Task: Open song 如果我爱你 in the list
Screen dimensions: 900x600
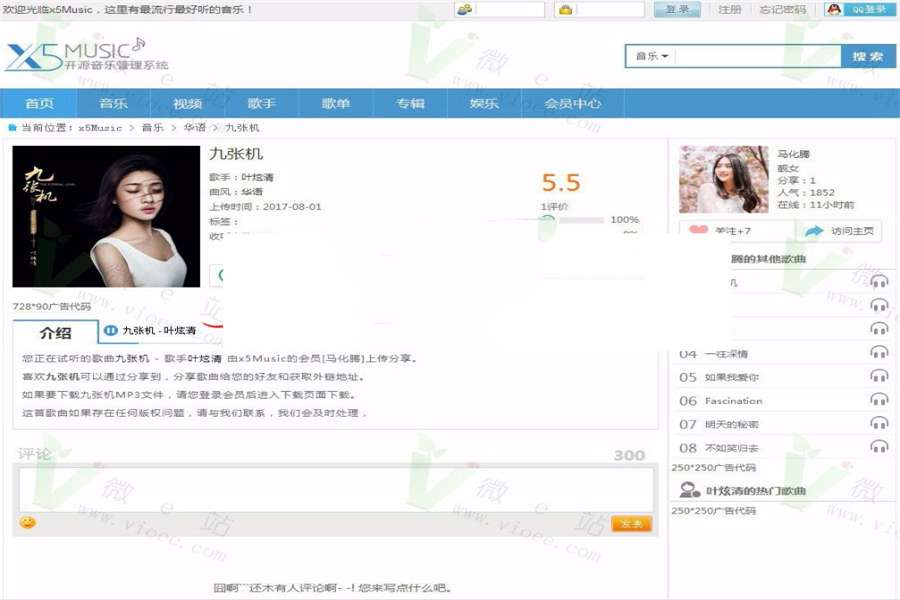Action: [x=732, y=377]
